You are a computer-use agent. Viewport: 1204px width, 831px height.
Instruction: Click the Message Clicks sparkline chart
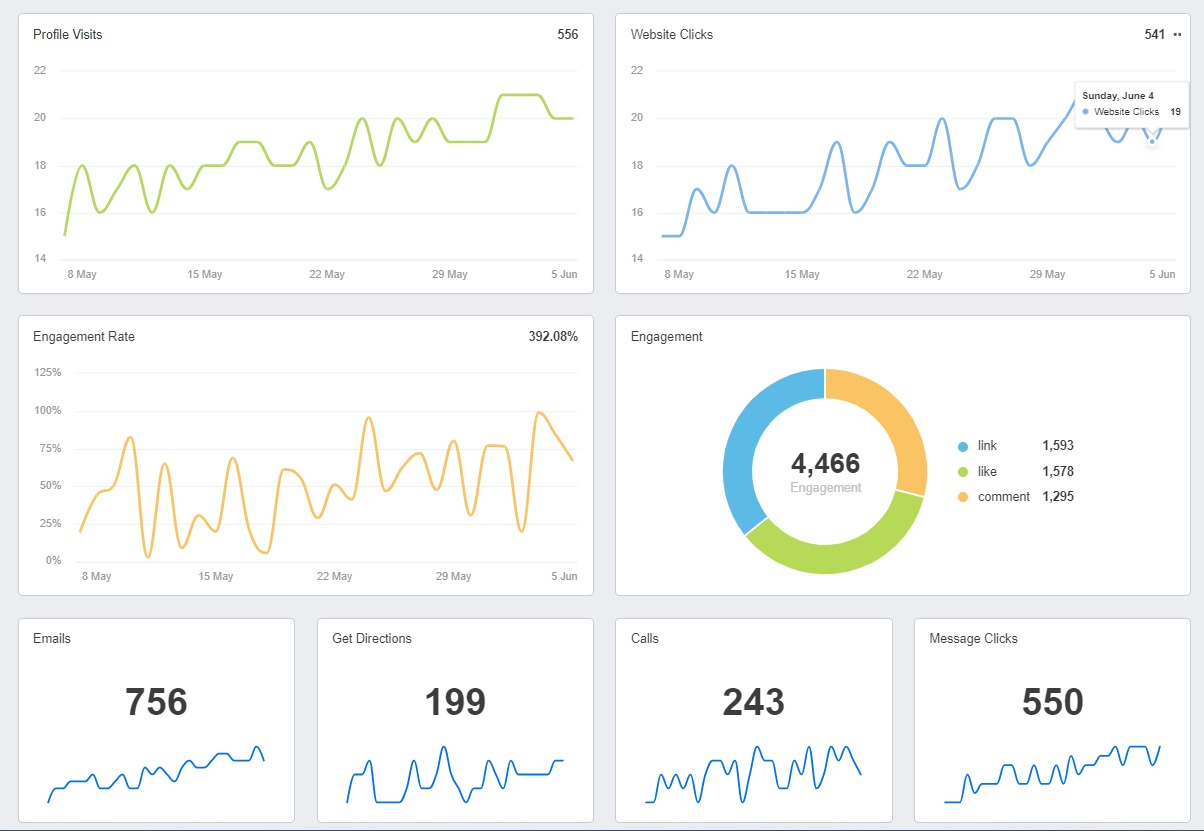tap(1052, 775)
